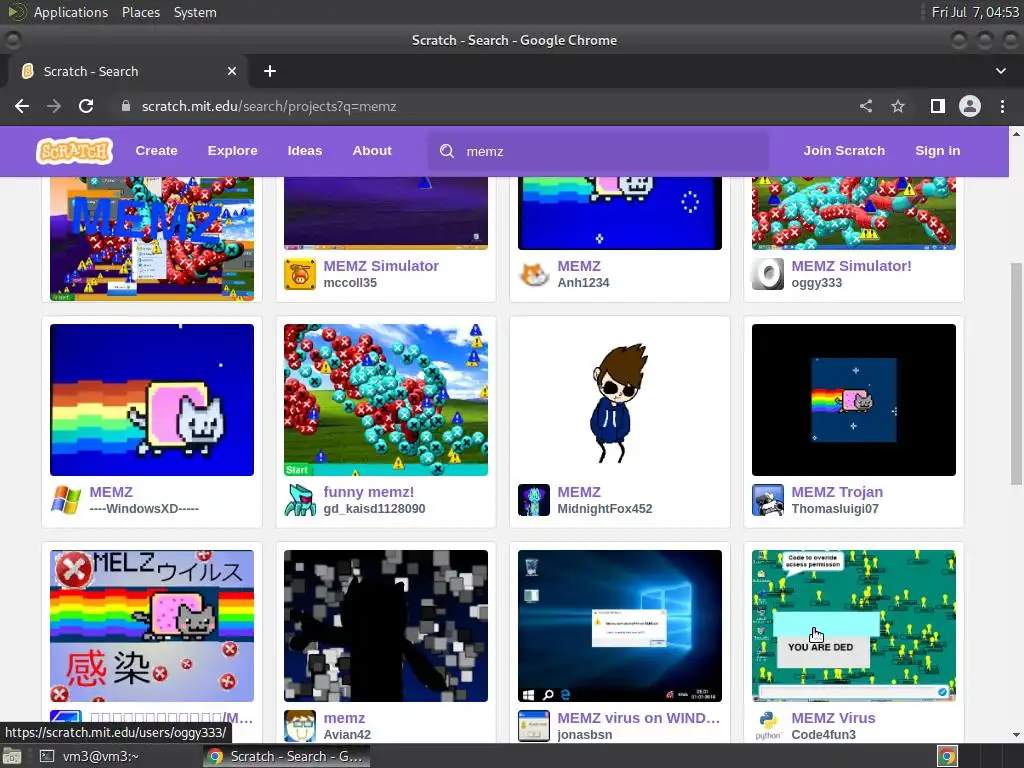
Task: Click Code4fun3's python avatar icon
Action: (x=767, y=726)
